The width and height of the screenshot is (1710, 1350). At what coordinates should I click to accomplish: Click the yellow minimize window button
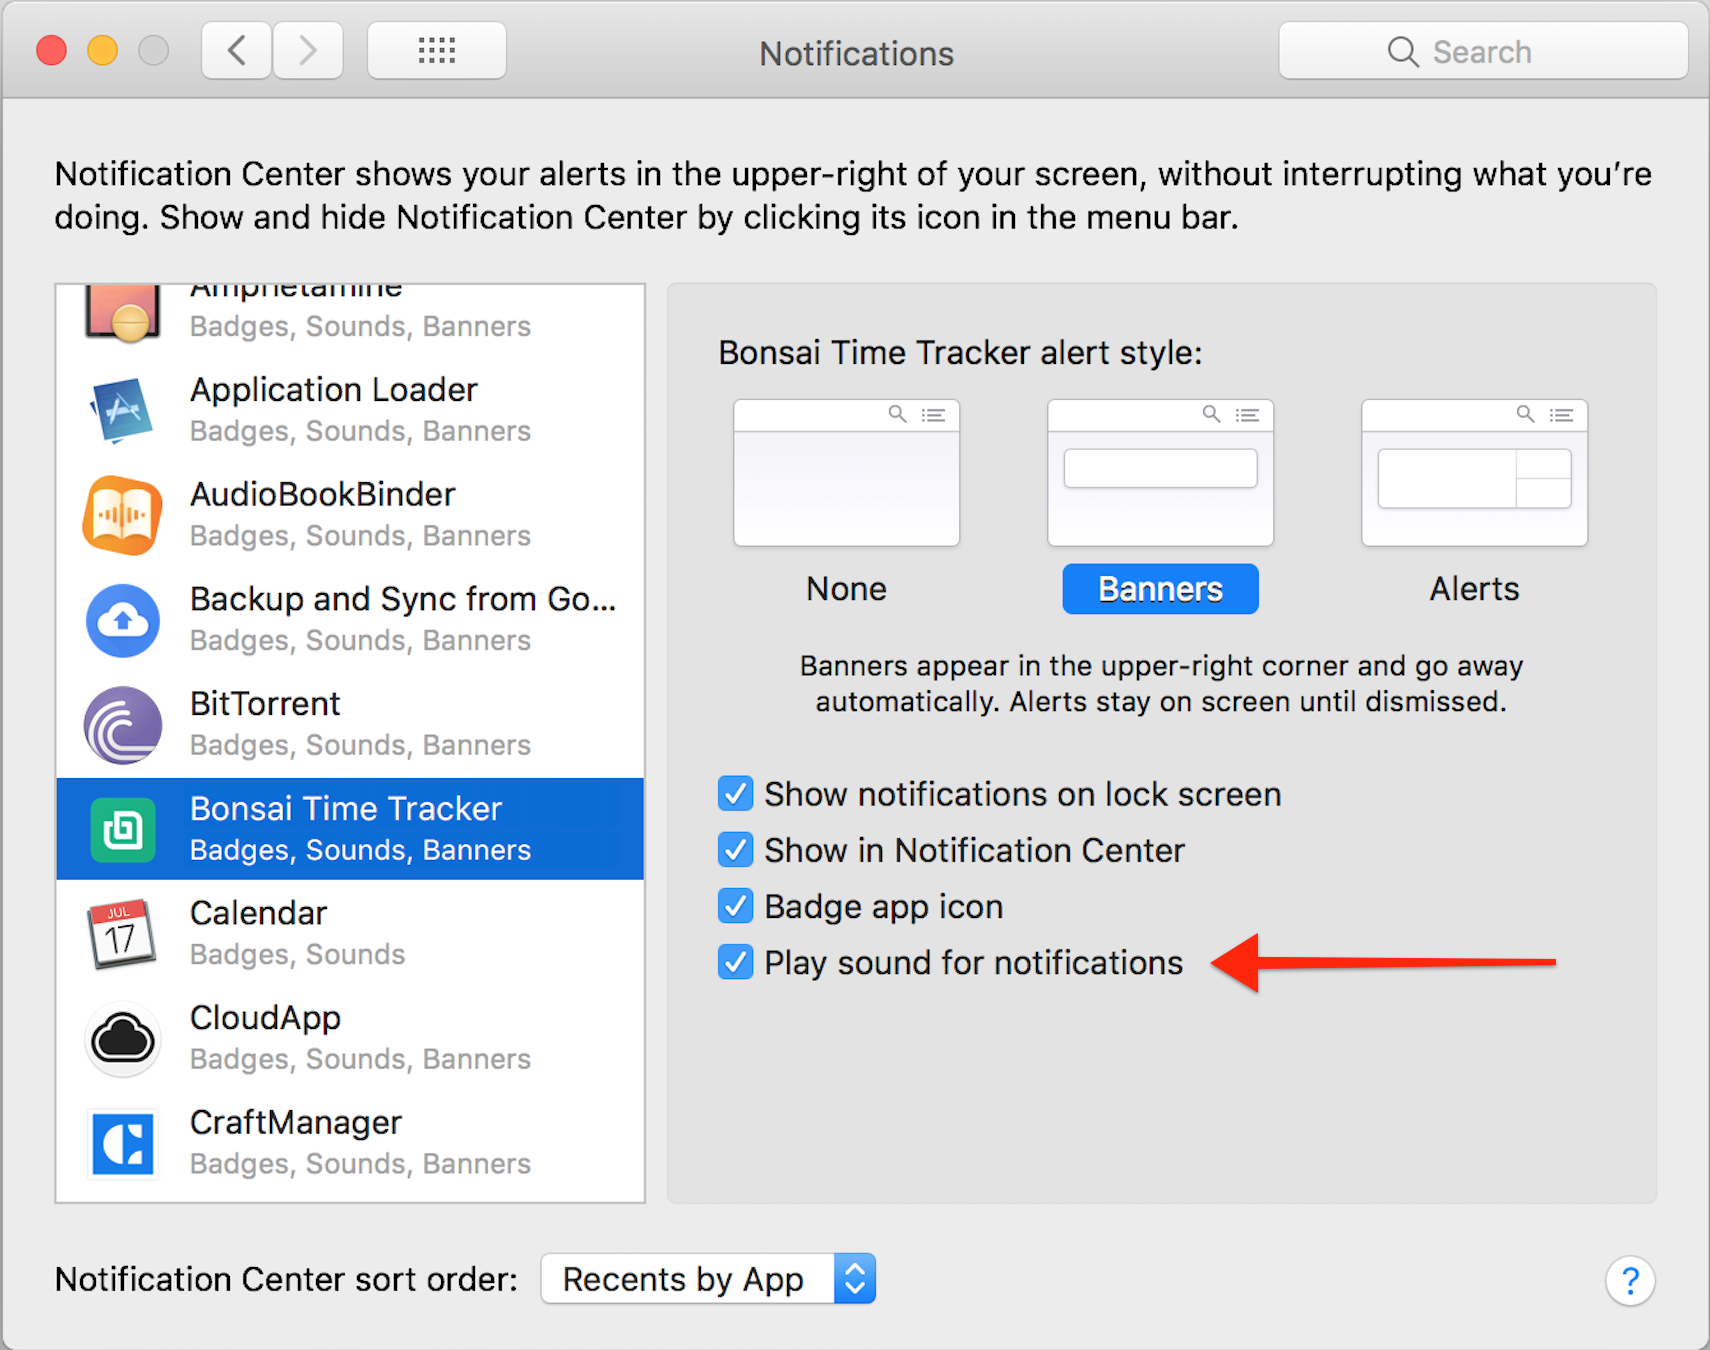[x=102, y=50]
